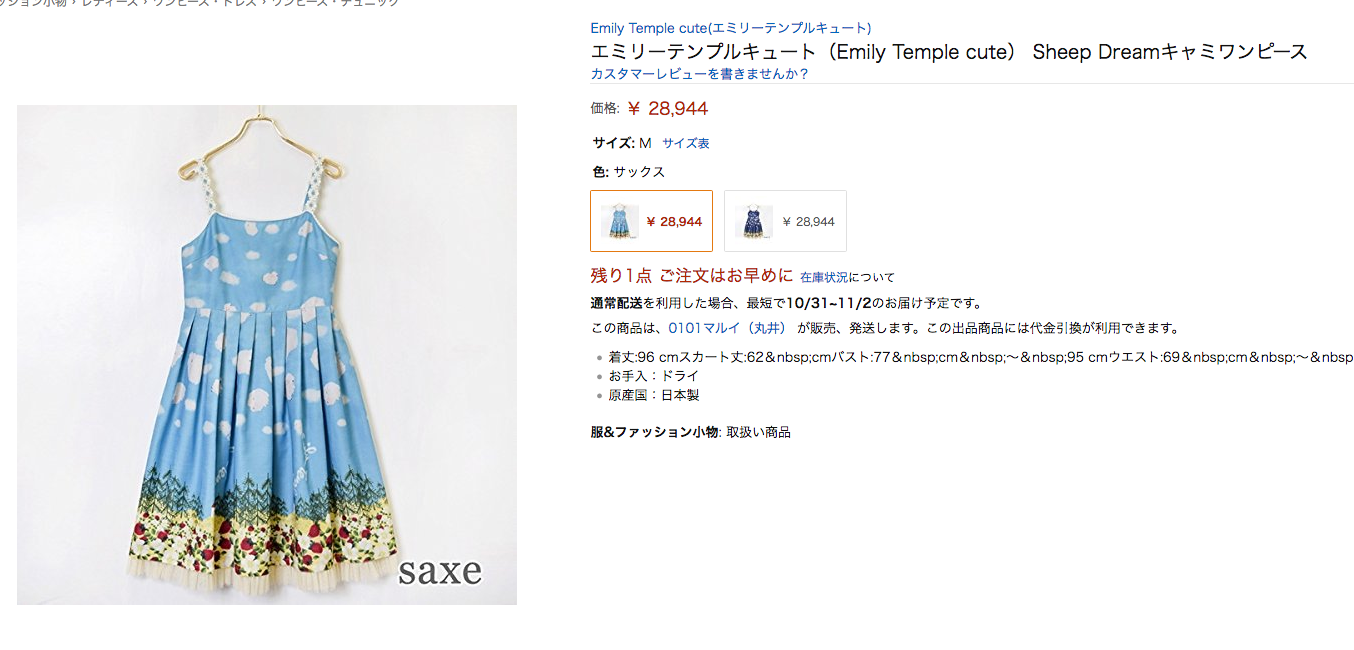Open the 在庫状況 stock status link
Viewport: 1354px width, 650px height.
(824, 277)
